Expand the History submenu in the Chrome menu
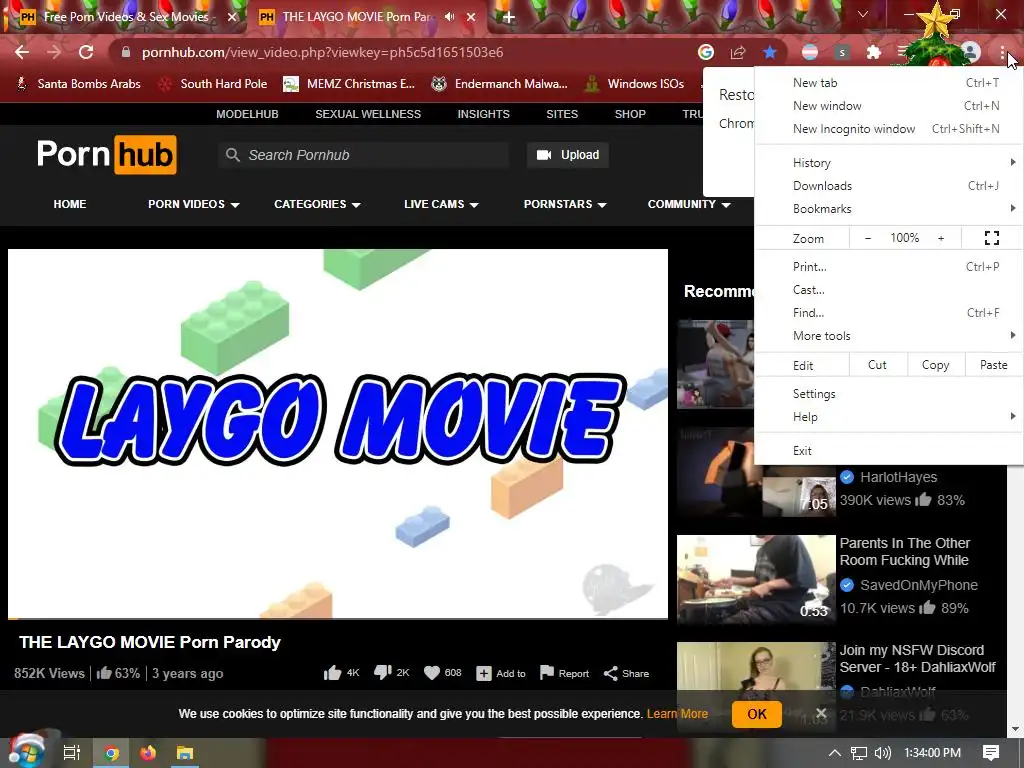 click(x=889, y=163)
